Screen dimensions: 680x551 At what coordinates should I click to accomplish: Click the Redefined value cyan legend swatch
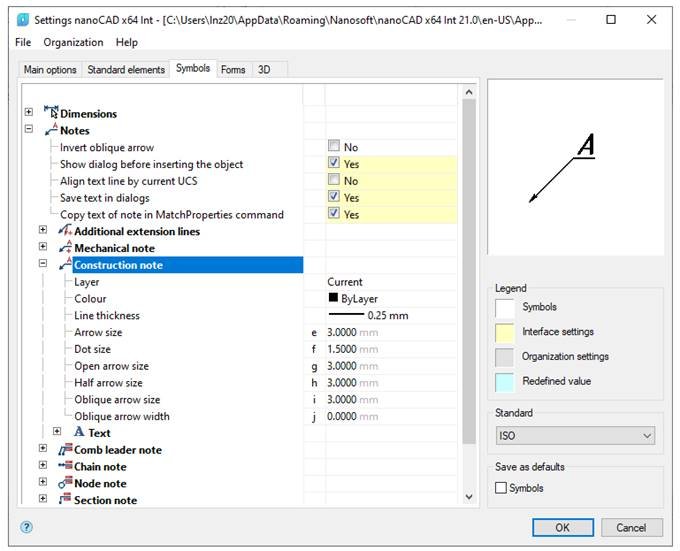pyautogui.click(x=504, y=382)
